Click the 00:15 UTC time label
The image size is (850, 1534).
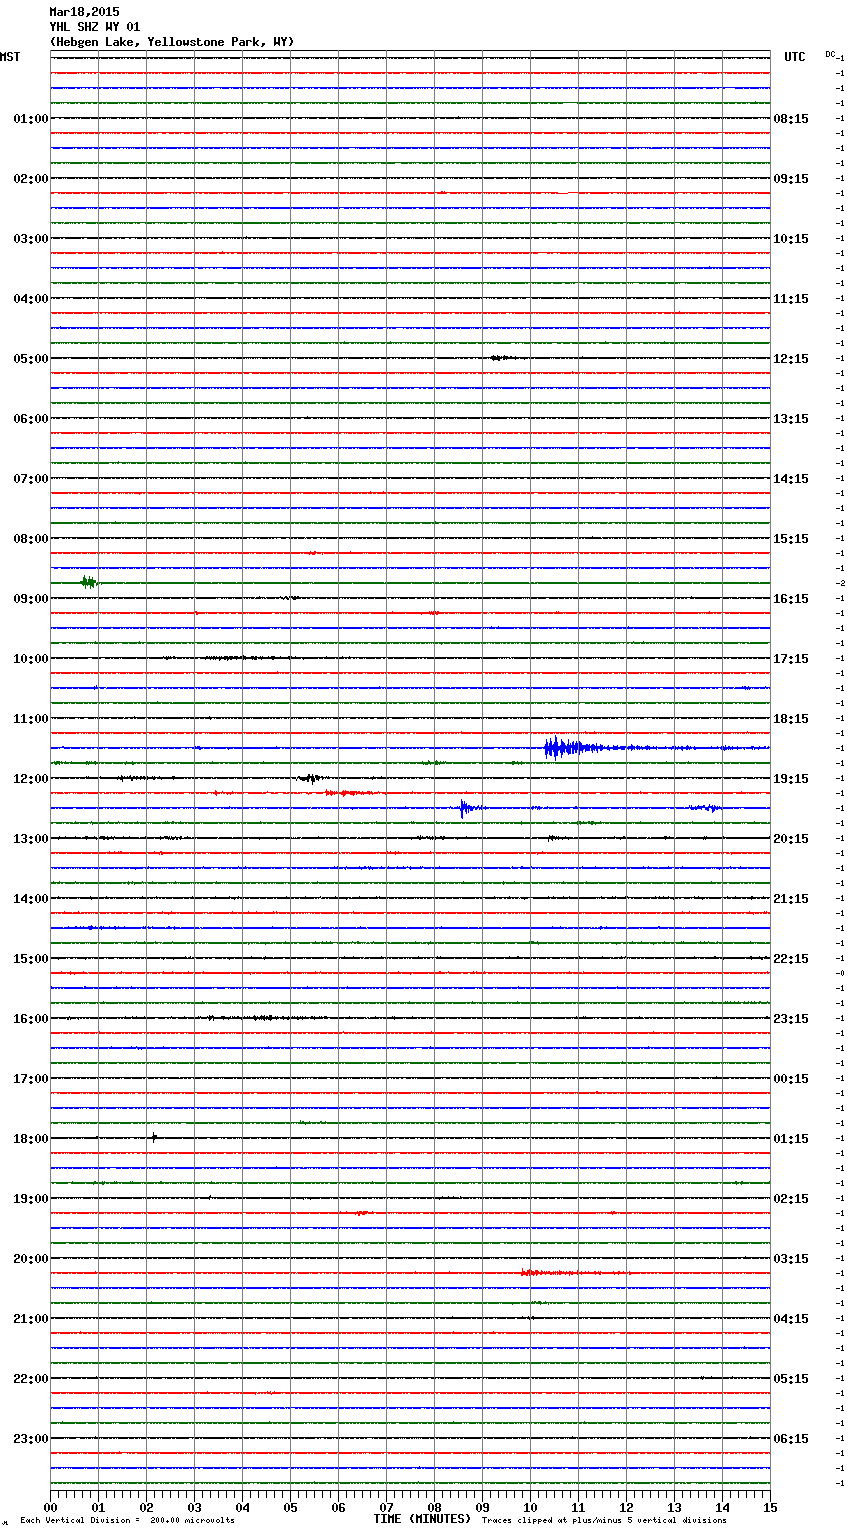(x=791, y=1079)
